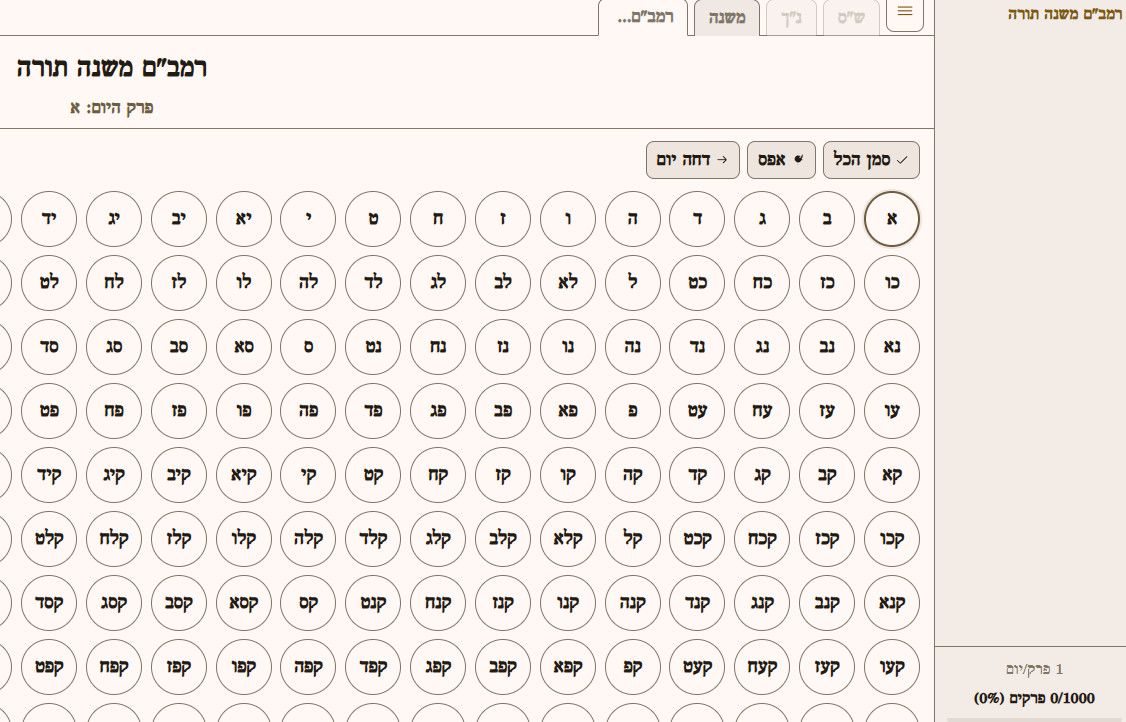1126x722 pixels.
Task: Click chapter עו circle
Action: (892, 410)
